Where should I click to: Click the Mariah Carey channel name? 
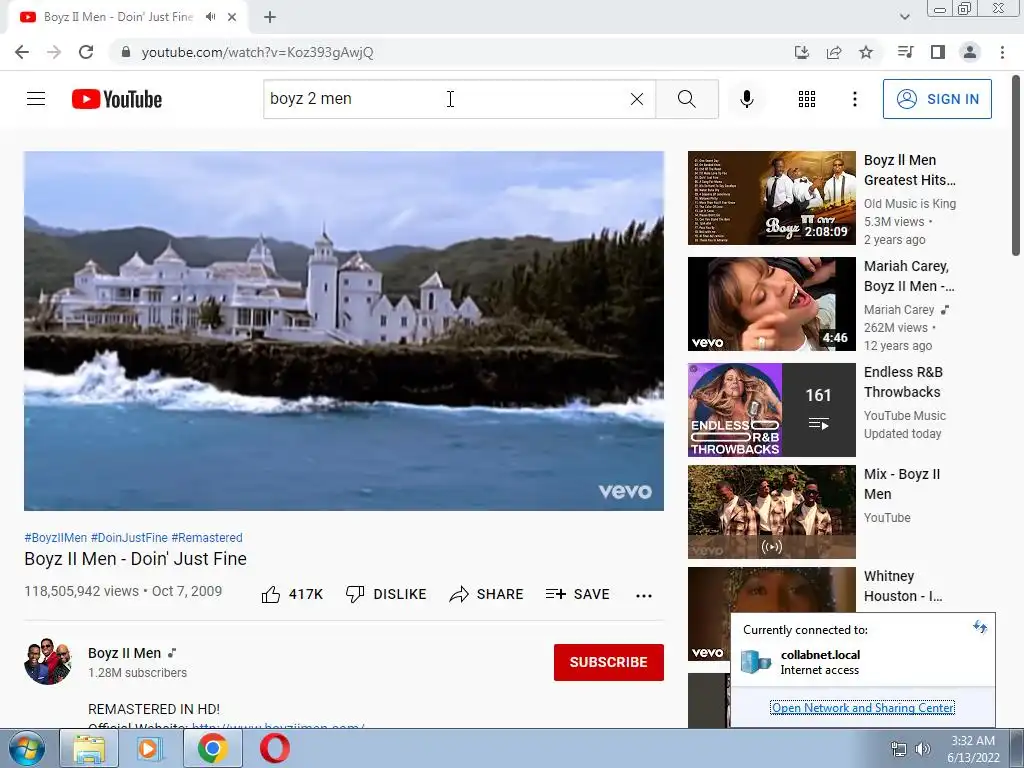(x=899, y=310)
